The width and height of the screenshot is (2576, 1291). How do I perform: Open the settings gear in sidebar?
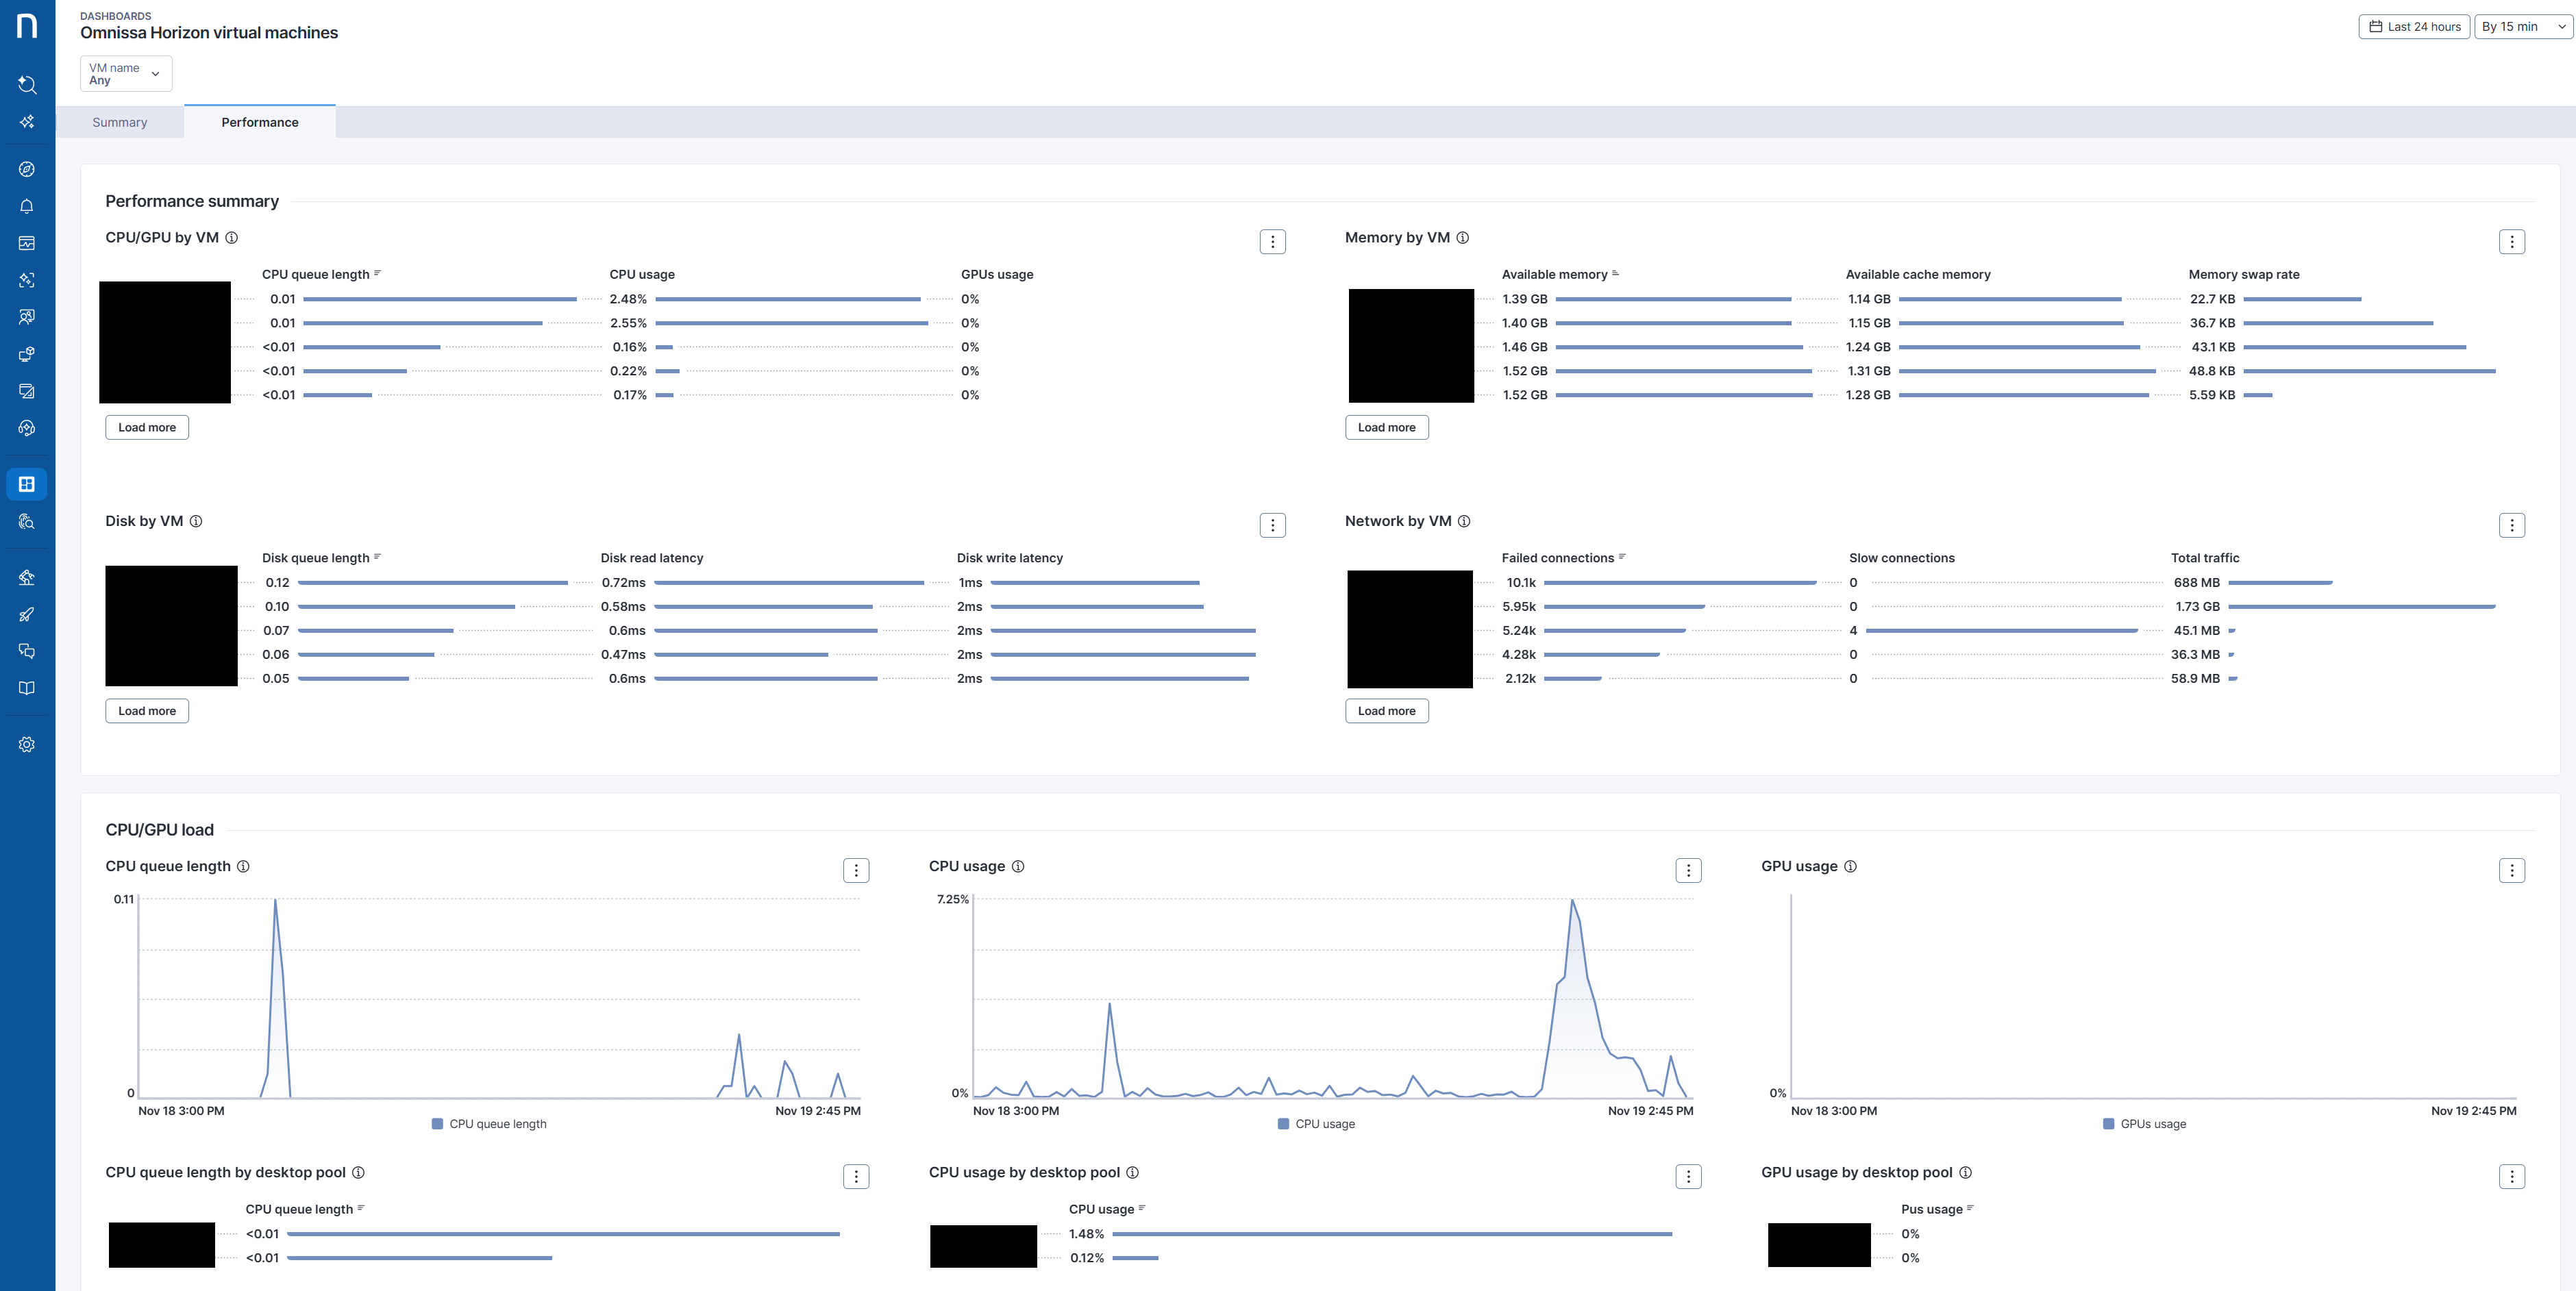pos(27,744)
